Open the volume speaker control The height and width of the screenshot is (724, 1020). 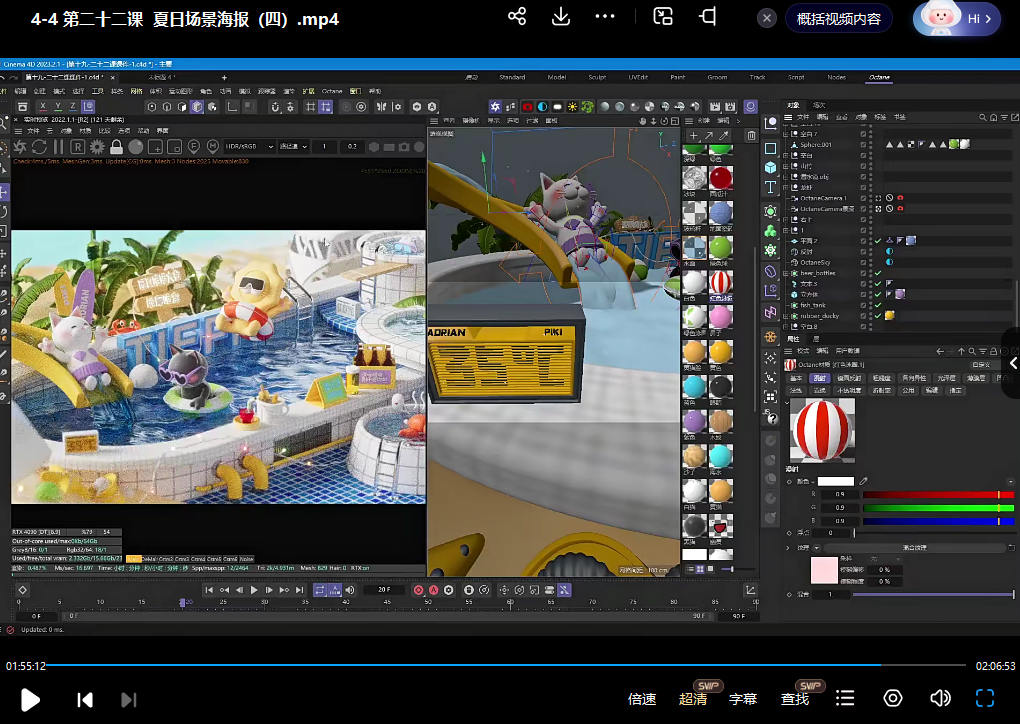point(940,698)
